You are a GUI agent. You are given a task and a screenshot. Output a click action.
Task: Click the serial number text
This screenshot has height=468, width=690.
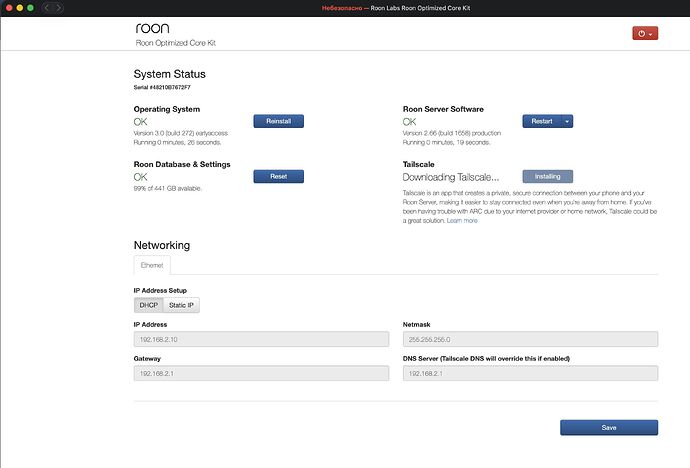point(162,87)
